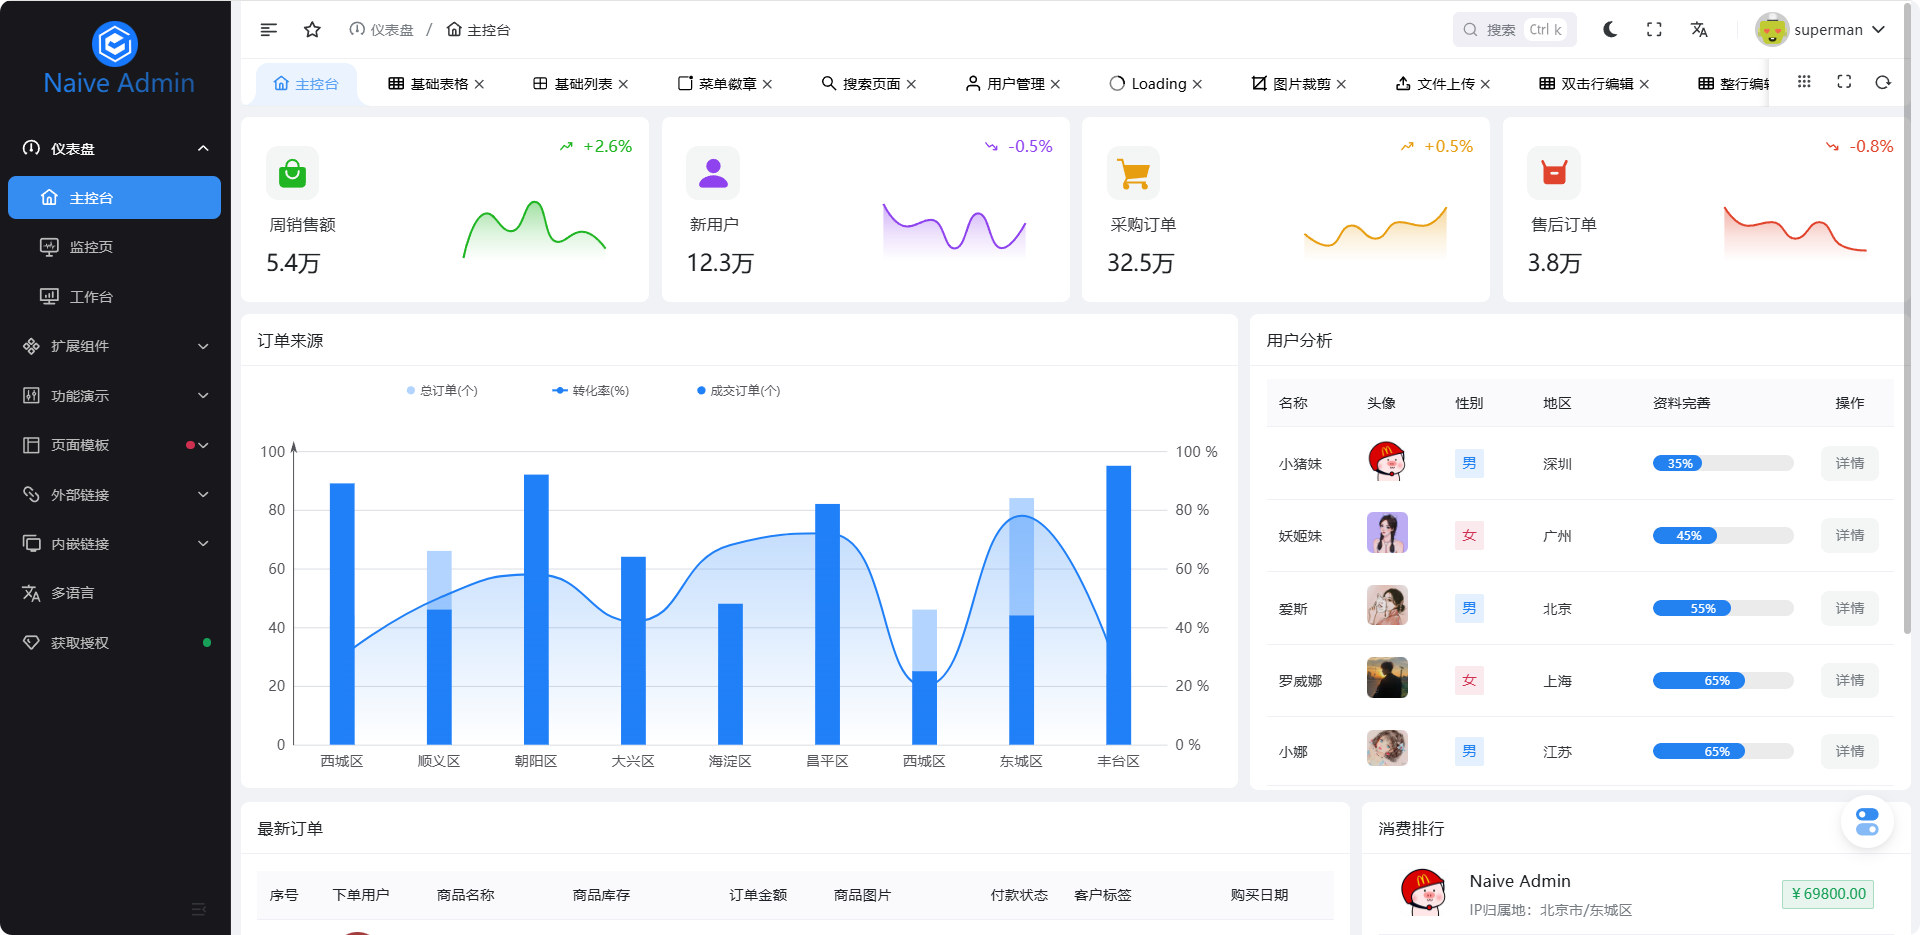1920x935 pixels.
Task: Expand the 扩展组件 sidebar menu
Action: click(x=115, y=346)
